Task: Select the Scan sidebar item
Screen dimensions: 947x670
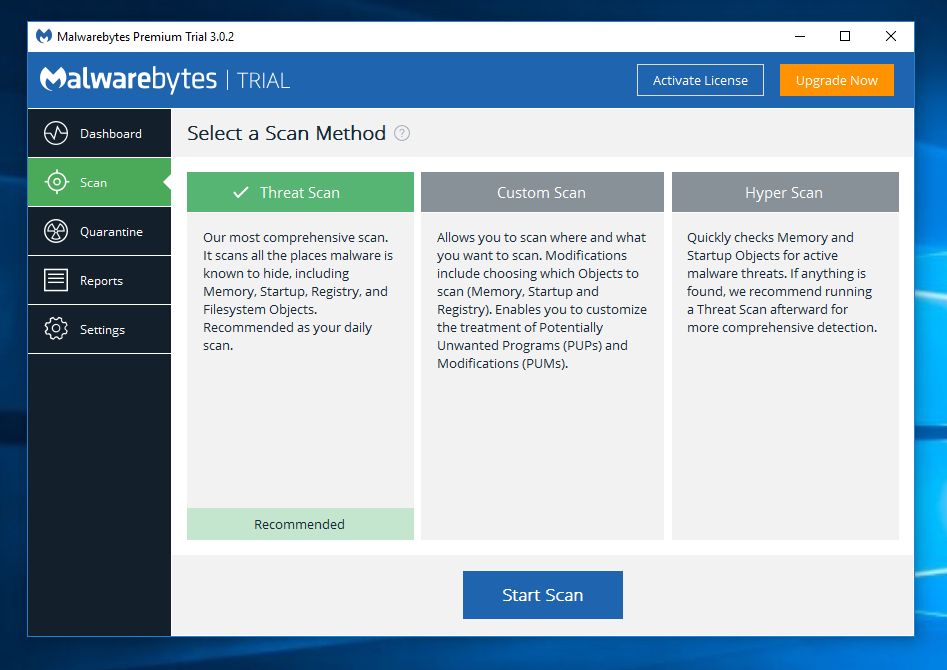Action: point(100,182)
